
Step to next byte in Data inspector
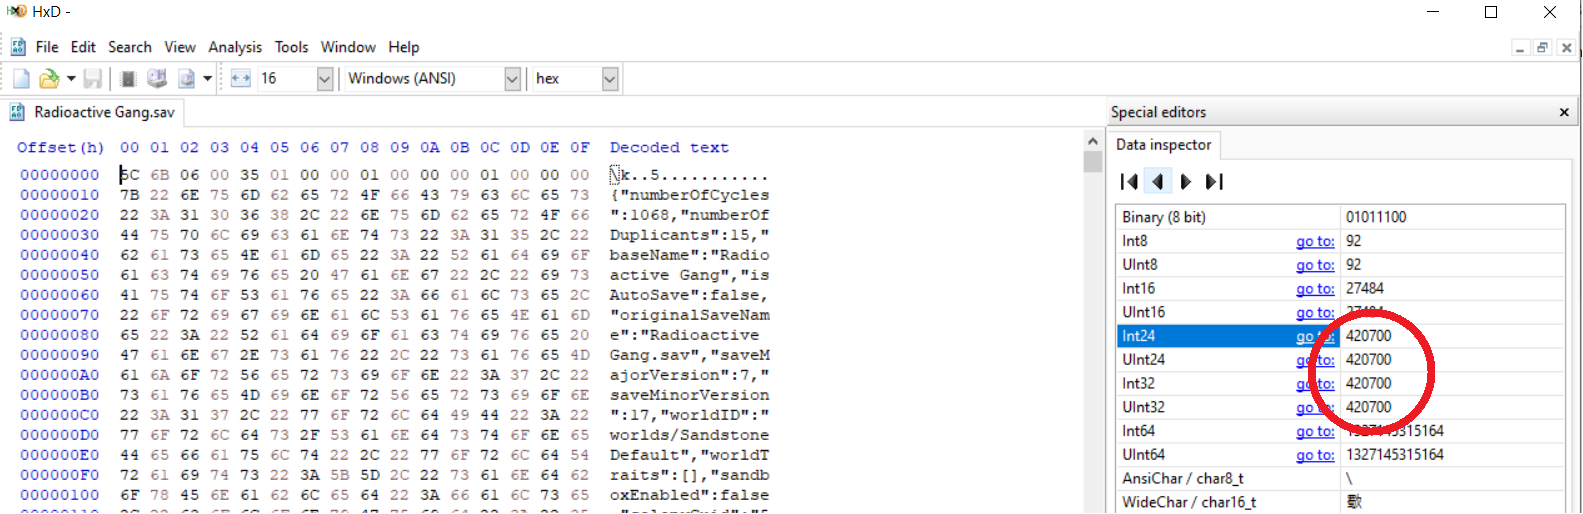[x=1186, y=181]
